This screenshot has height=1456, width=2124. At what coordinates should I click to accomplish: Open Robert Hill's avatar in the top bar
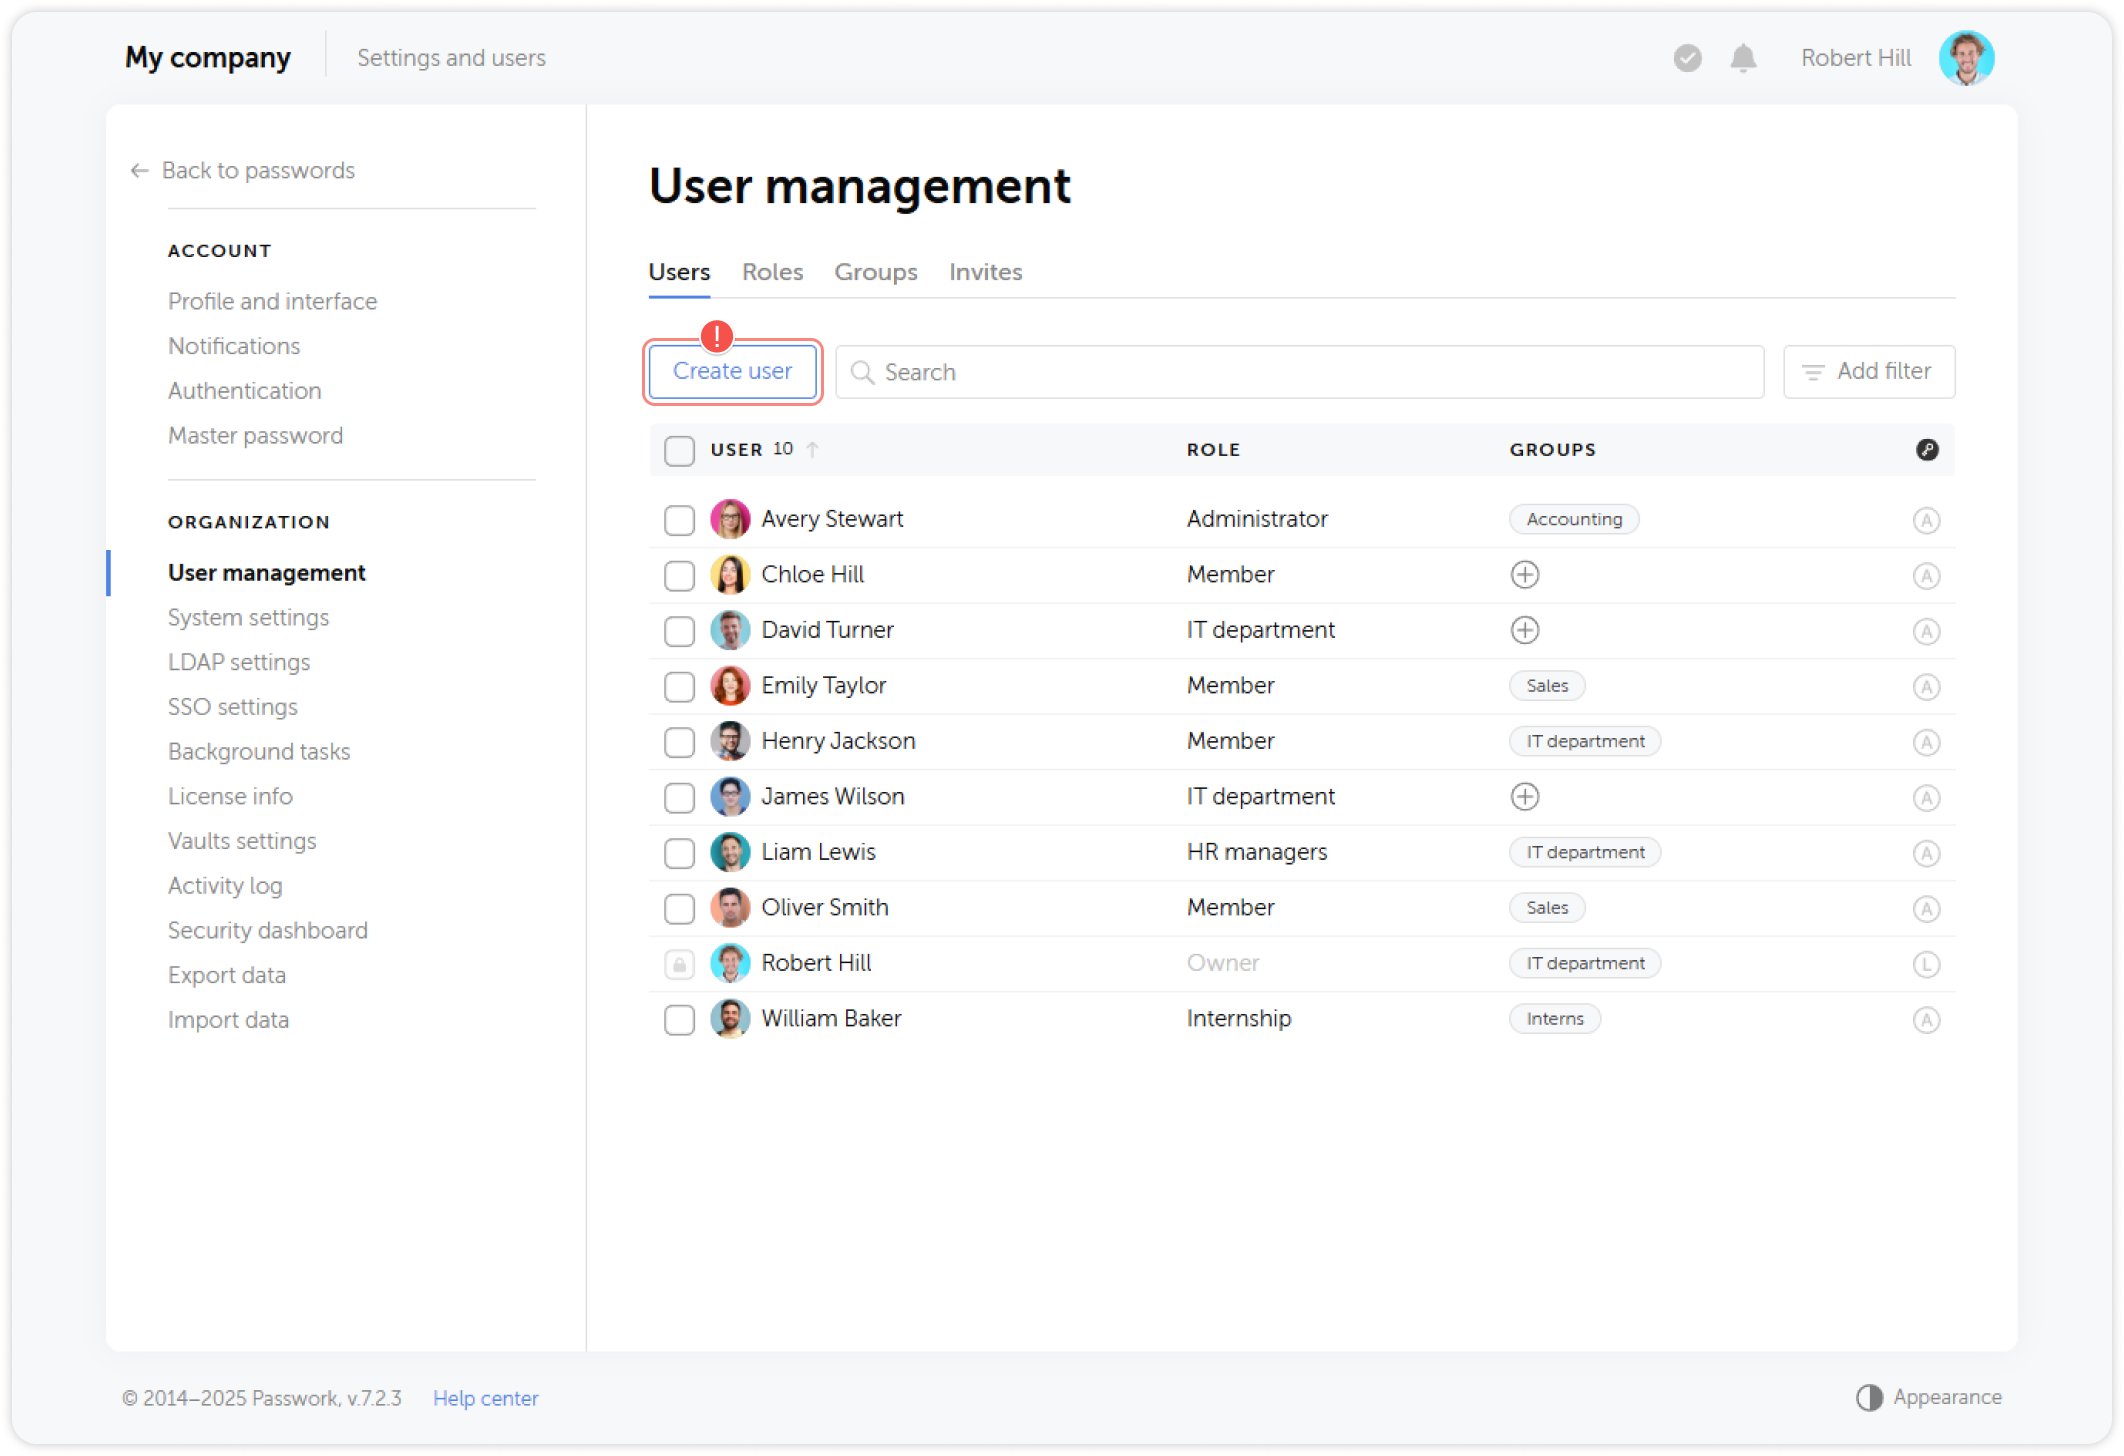1966,57
